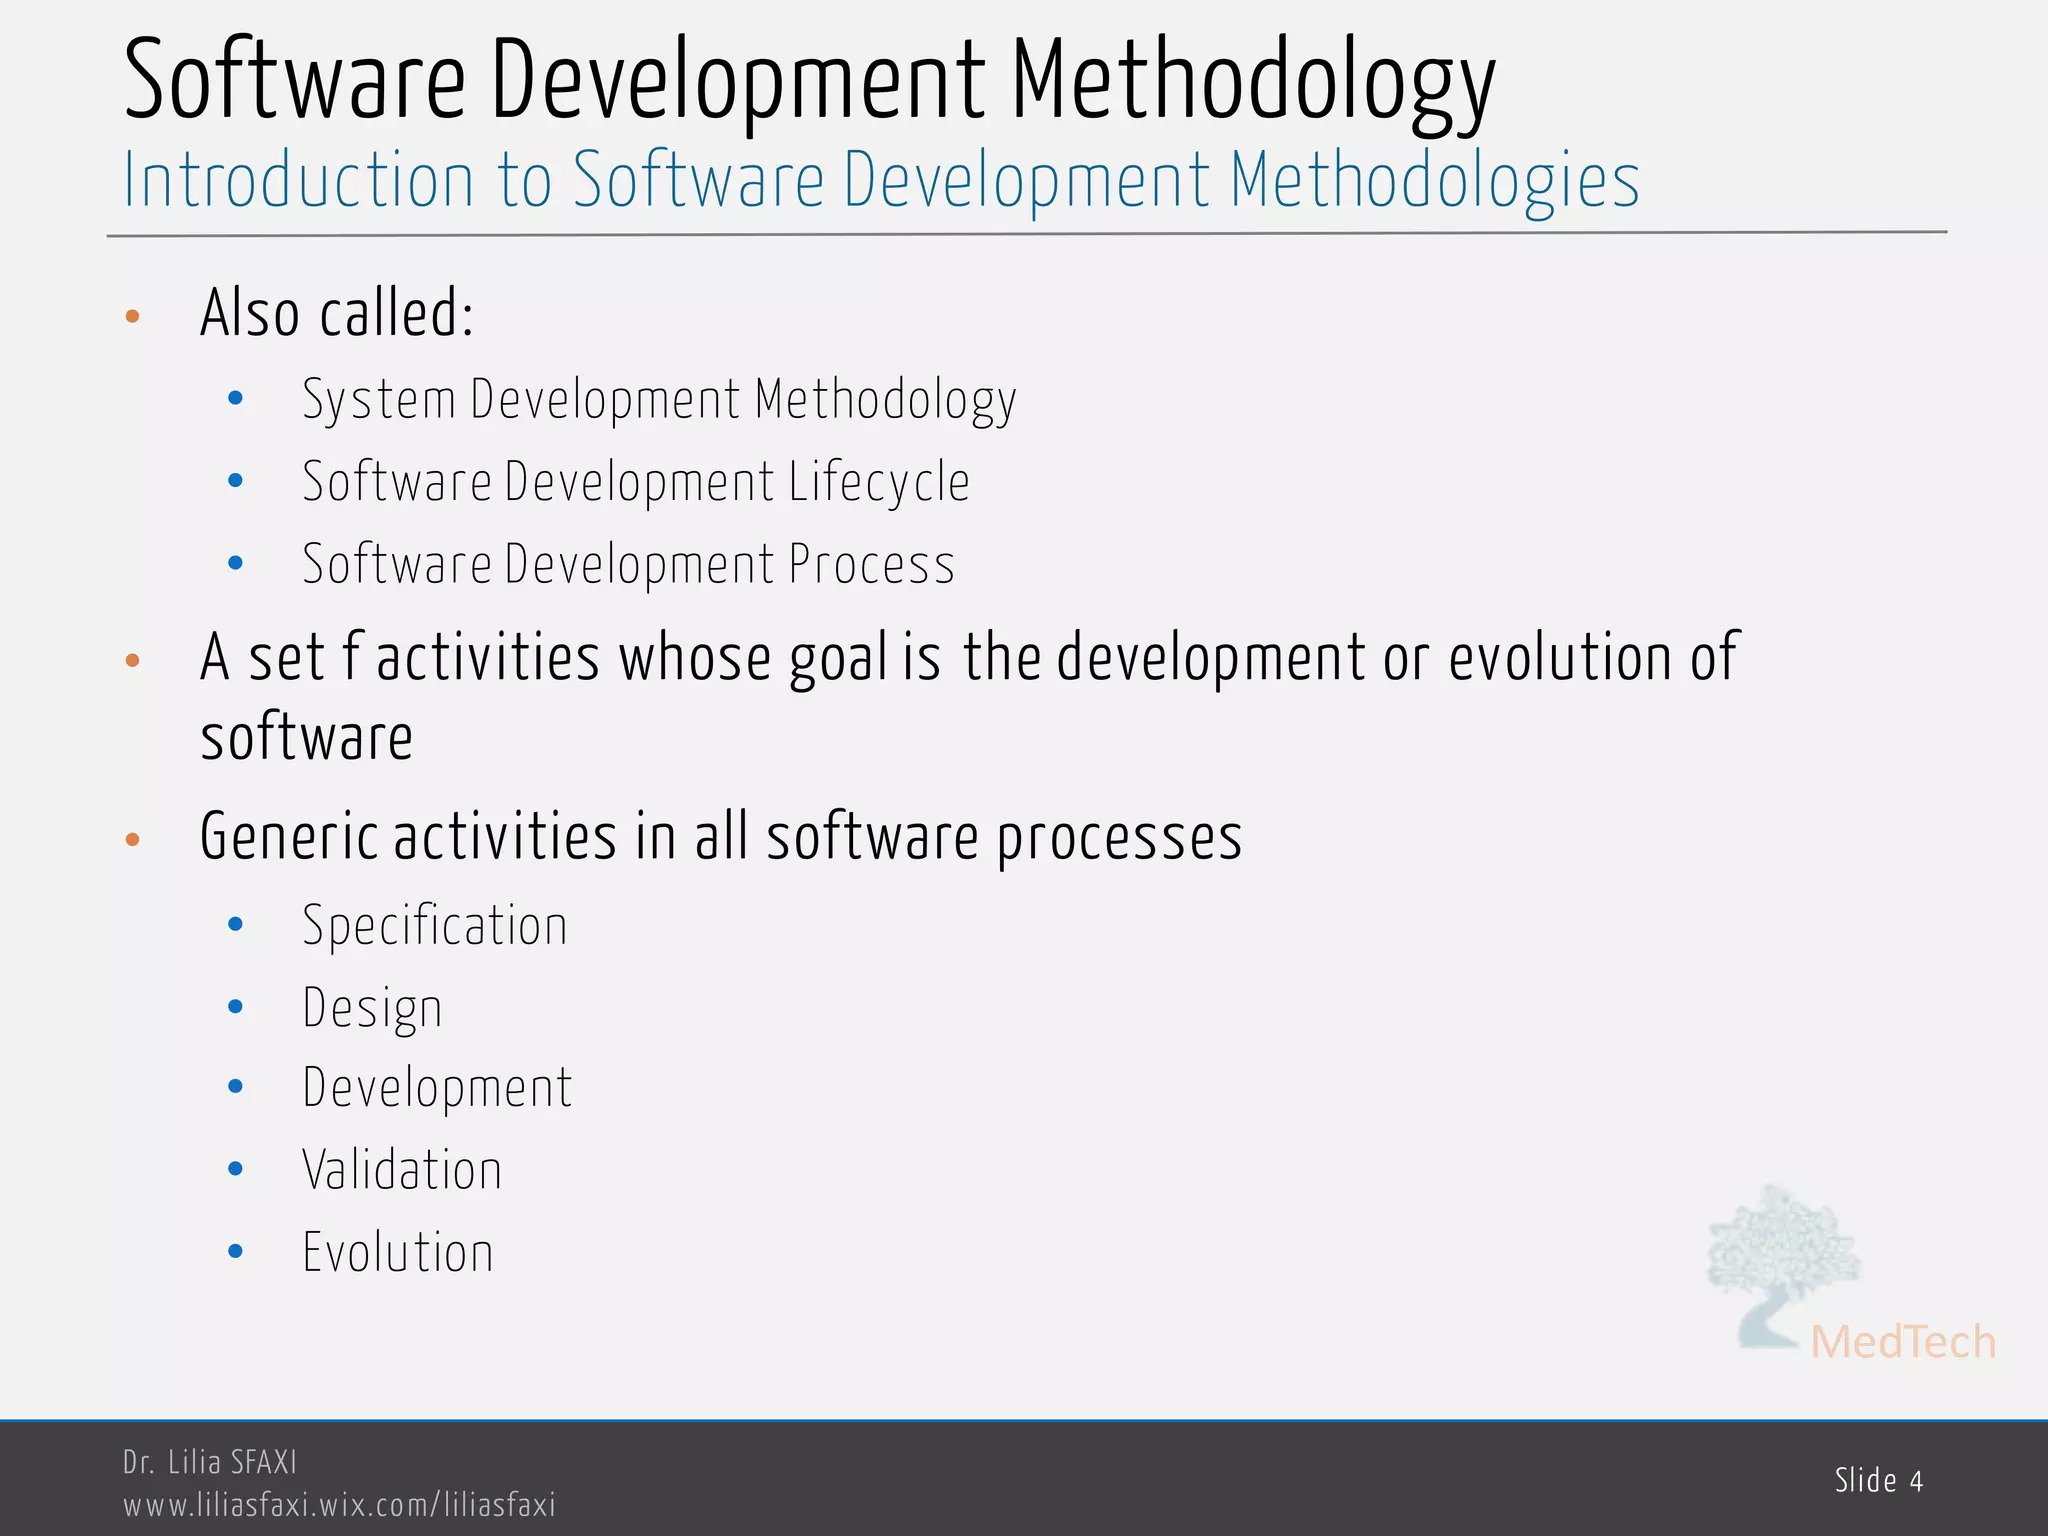Select the Design sub-bullet

372,1008
